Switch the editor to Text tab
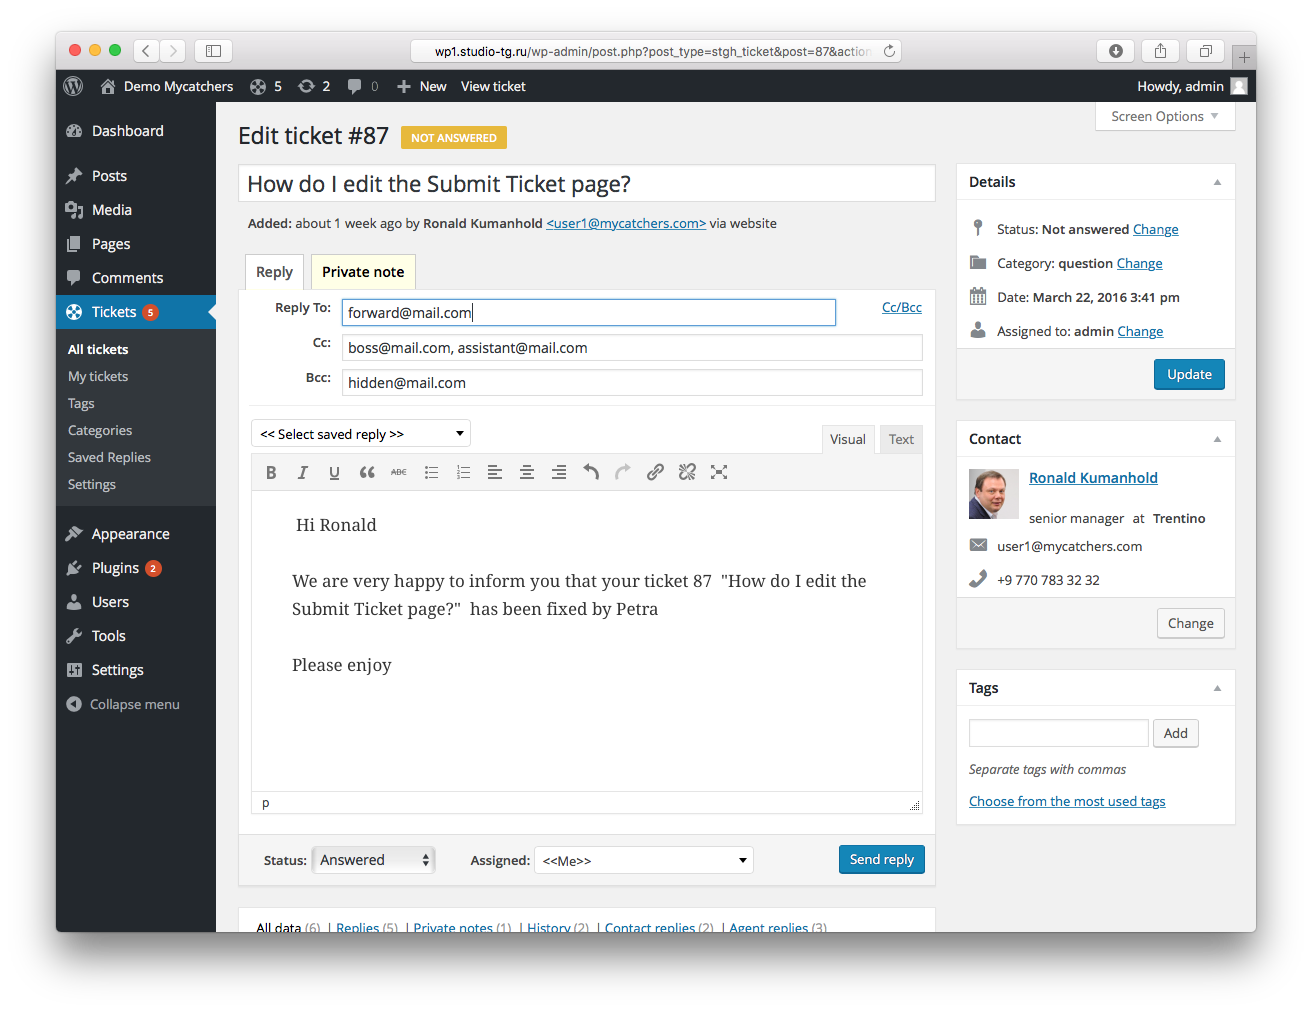The height and width of the screenshot is (1012, 1312). 901,440
